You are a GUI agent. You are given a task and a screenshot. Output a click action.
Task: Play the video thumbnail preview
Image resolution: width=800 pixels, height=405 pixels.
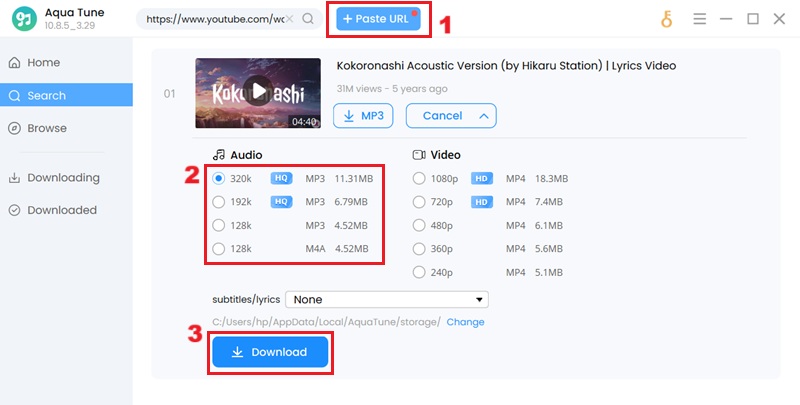258,92
